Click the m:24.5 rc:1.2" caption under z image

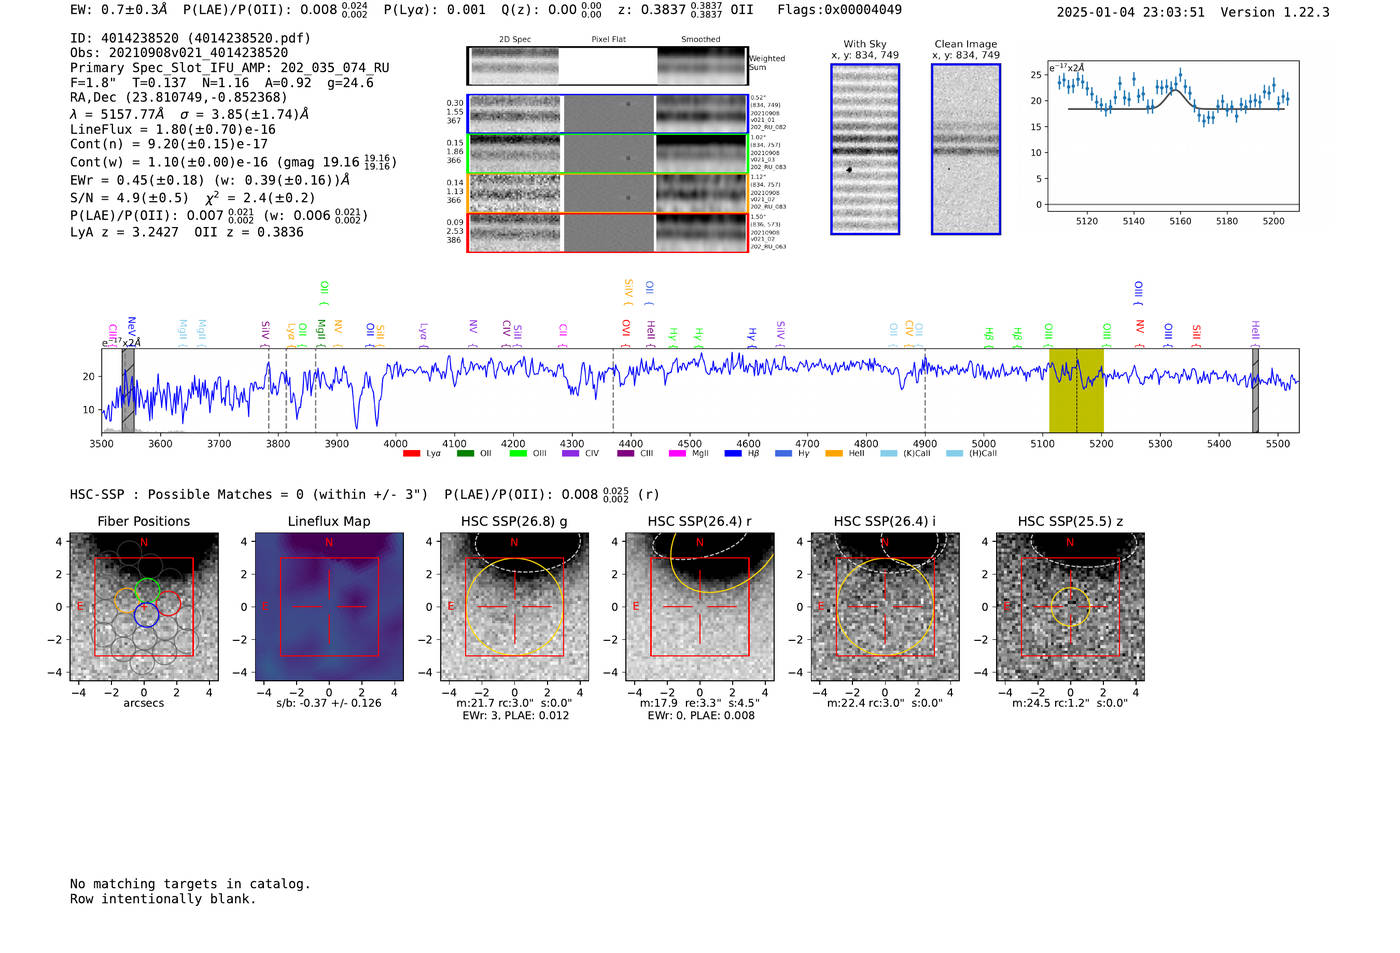pos(1070,703)
